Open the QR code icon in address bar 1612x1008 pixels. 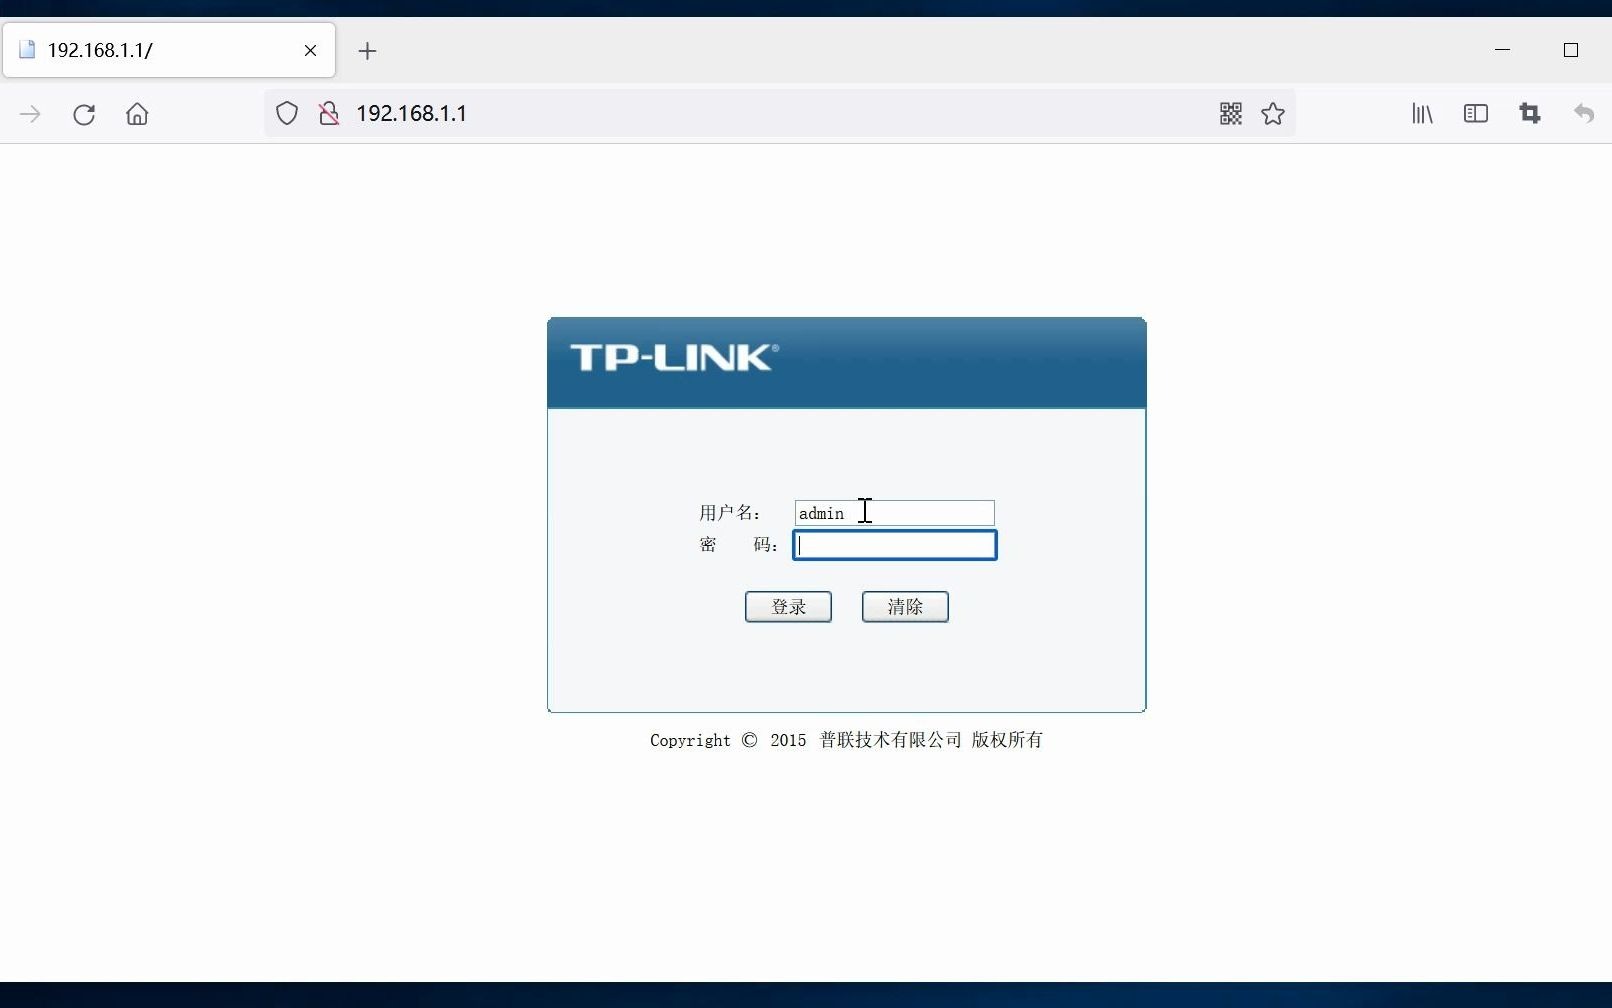tap(1231, 114)
